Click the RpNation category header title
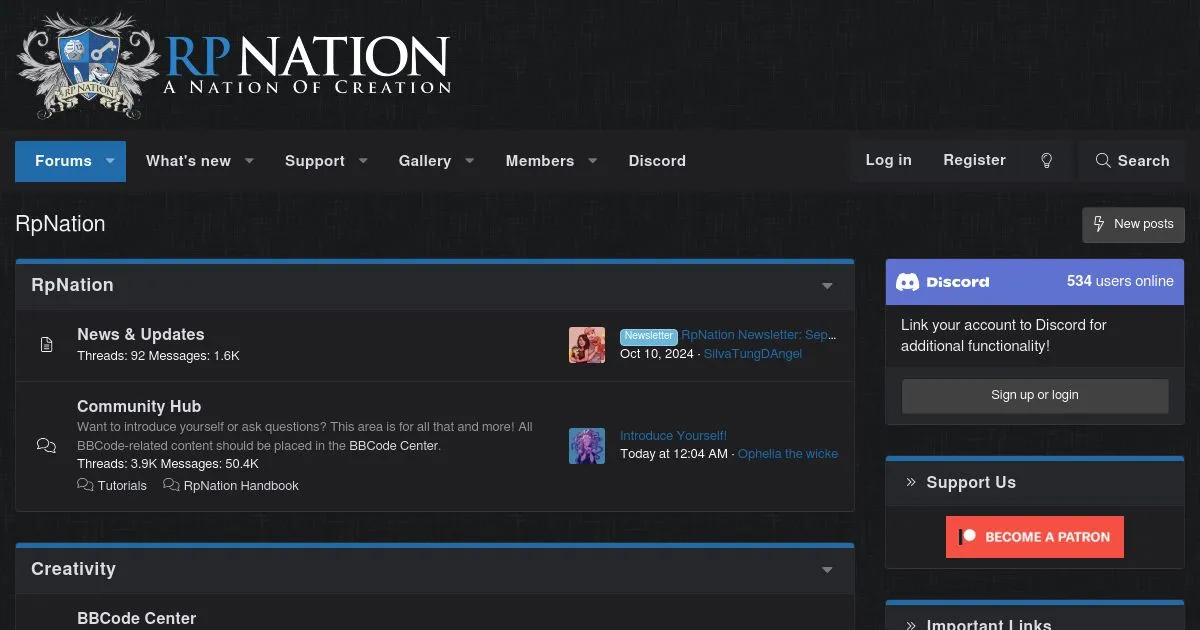The height and width of the screenshot is (630, 1200). pyautogui.click(x=72, y=285)
